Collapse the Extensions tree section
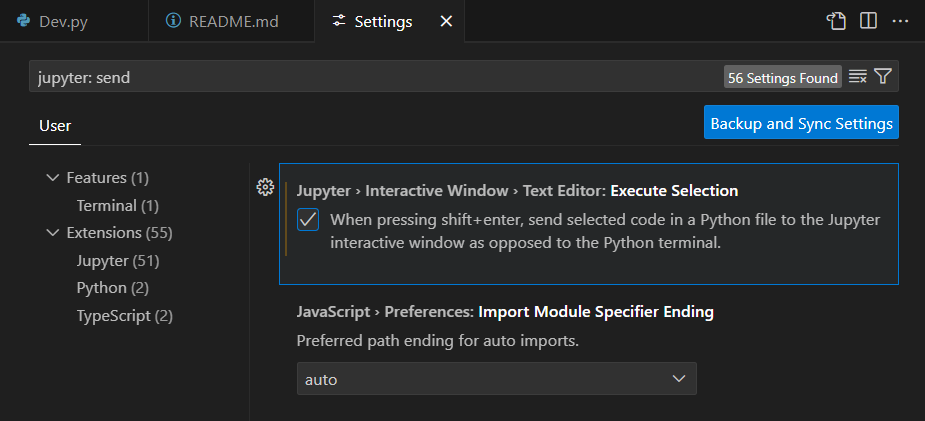Screen dimensions: 925x421 [x=52, y=233]
